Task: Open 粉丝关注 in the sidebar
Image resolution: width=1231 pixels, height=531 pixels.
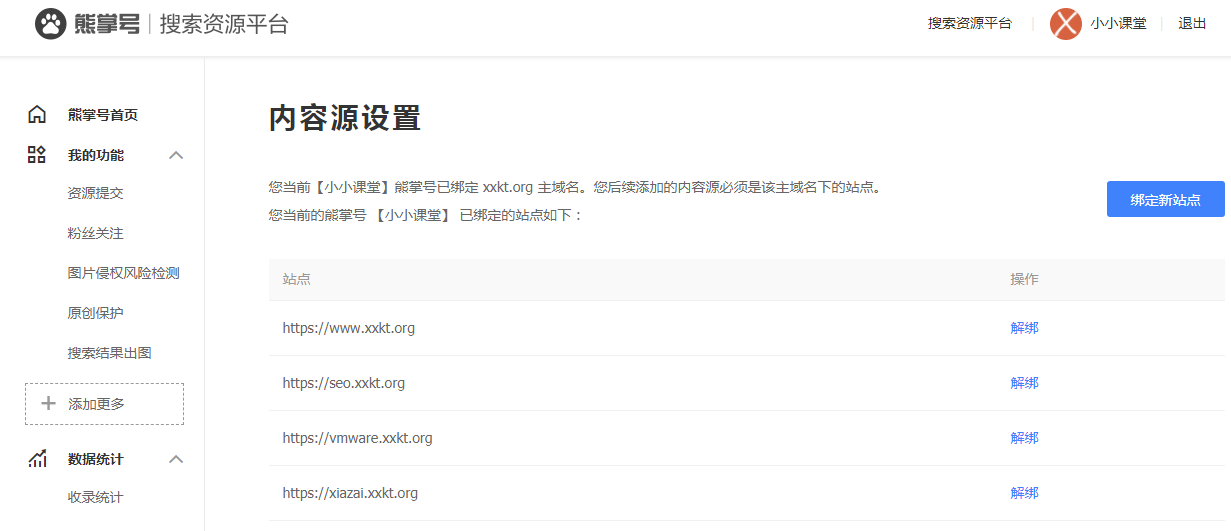Action: tap(96, 233)
